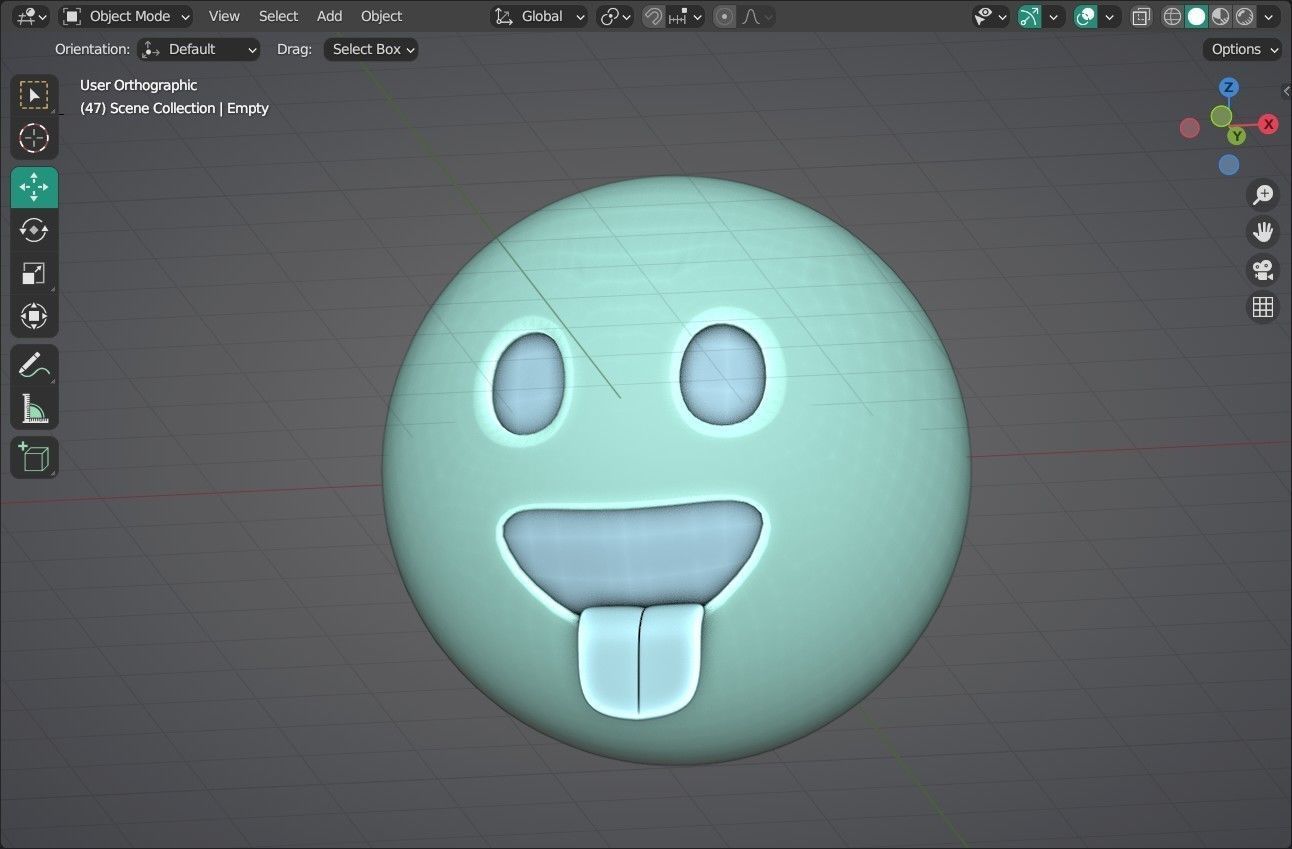Select the Measure tool

click(34, 408)
